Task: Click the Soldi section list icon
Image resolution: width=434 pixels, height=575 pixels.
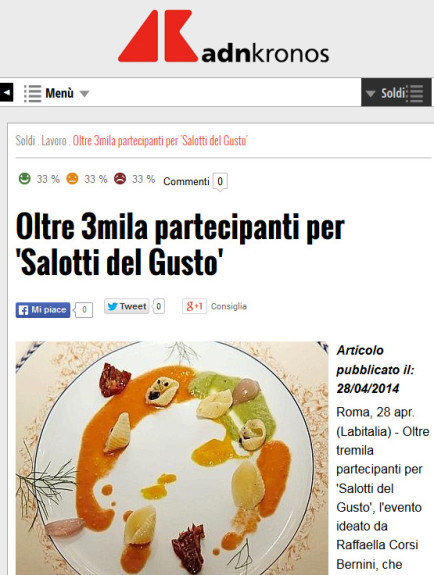Action: coord(416,93)
